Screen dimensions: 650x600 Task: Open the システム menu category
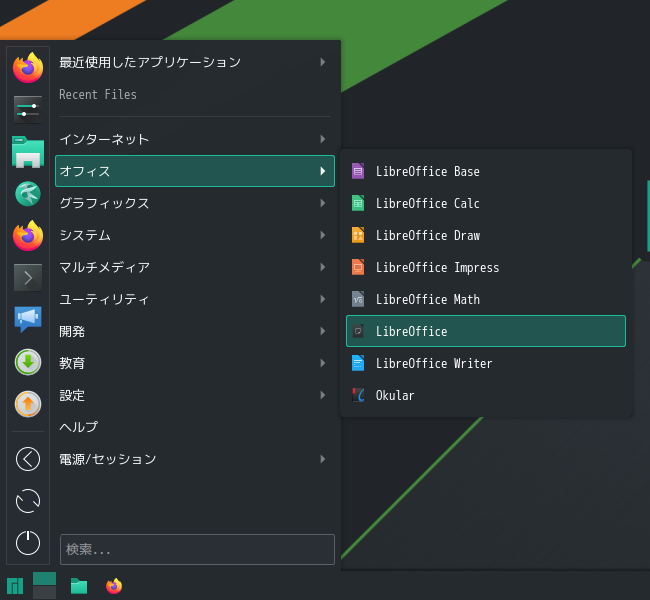195,235
